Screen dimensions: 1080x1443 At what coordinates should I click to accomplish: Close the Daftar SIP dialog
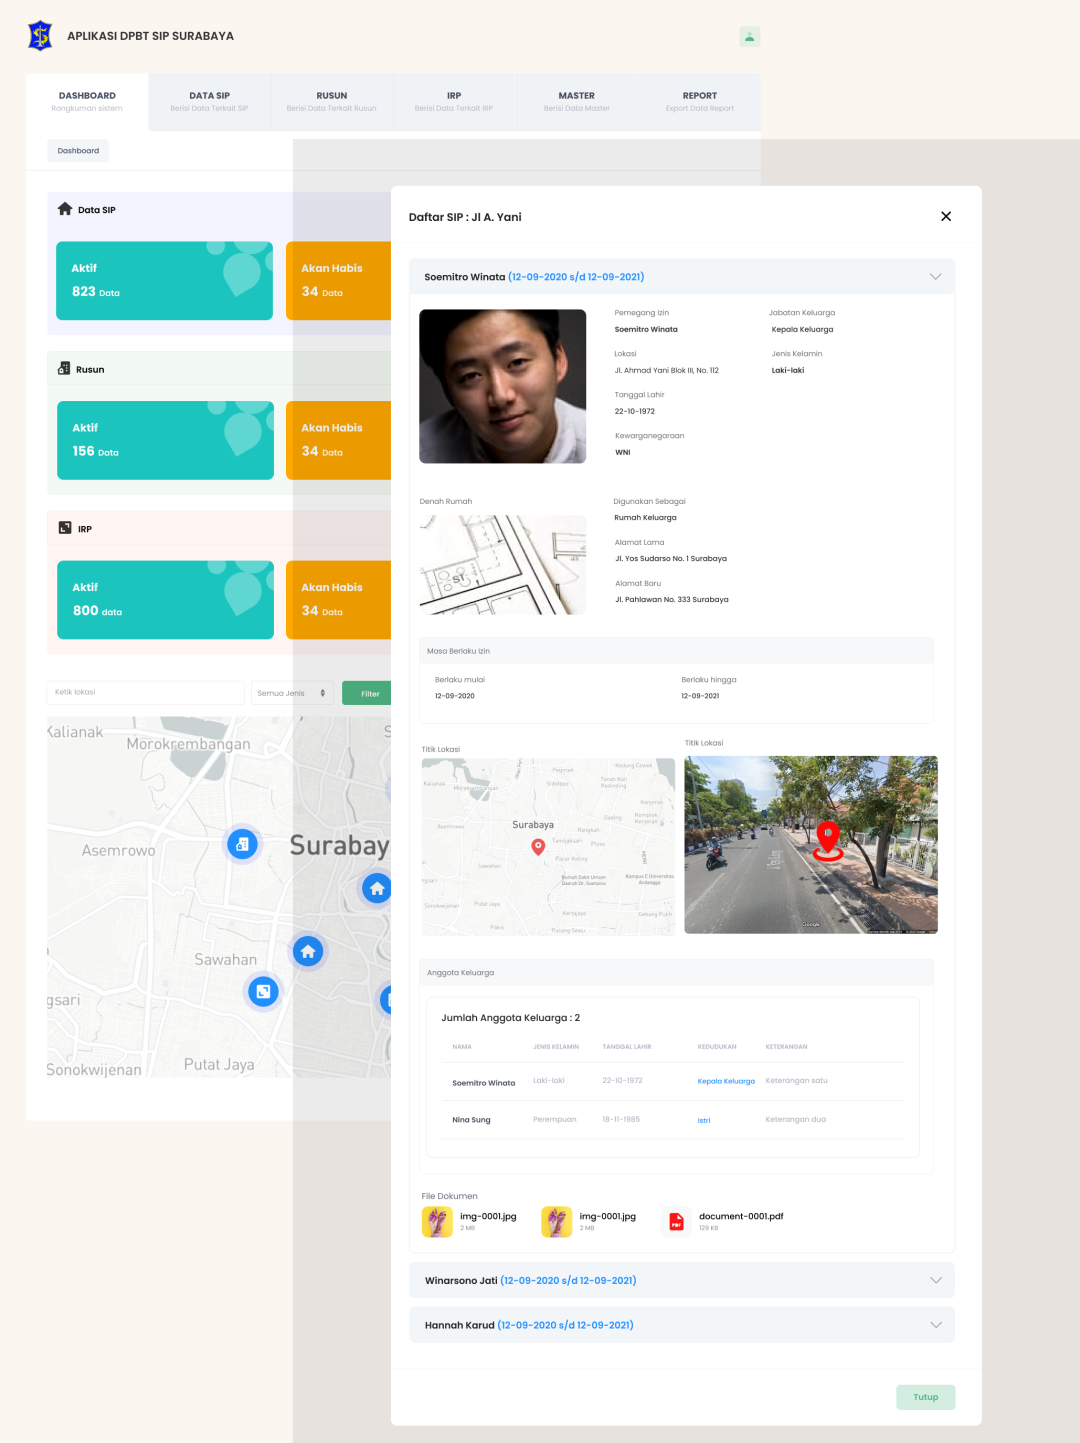tap(945, 217)
